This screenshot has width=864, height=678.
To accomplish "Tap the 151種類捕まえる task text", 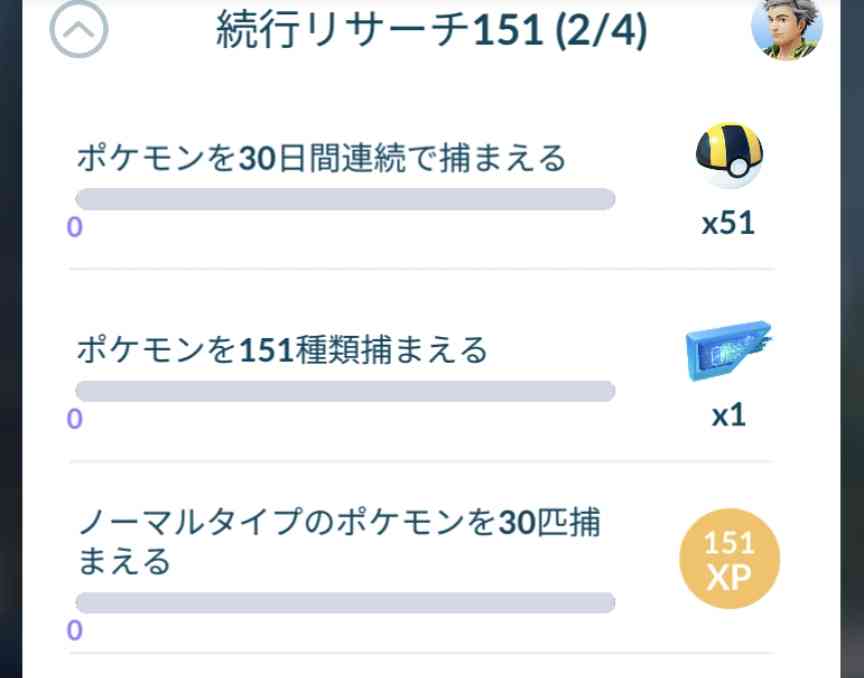I will tap(282, 350).
